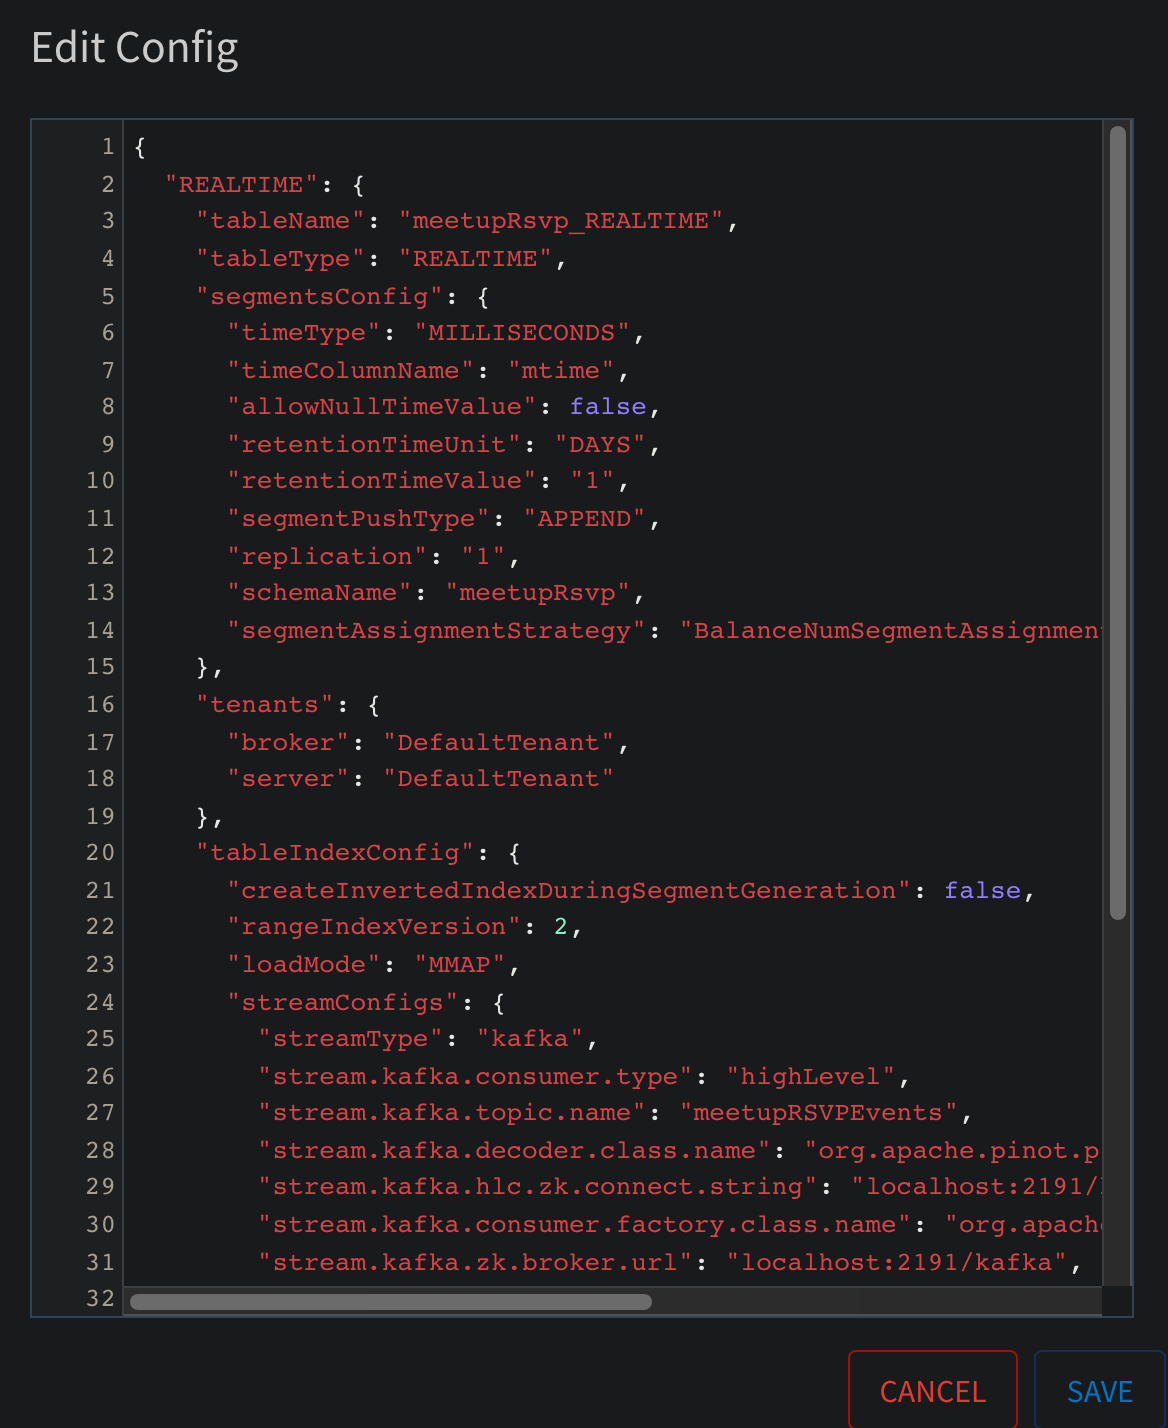
Task: Click the broker "DefaultTenant" value
Action: [499, 743]
